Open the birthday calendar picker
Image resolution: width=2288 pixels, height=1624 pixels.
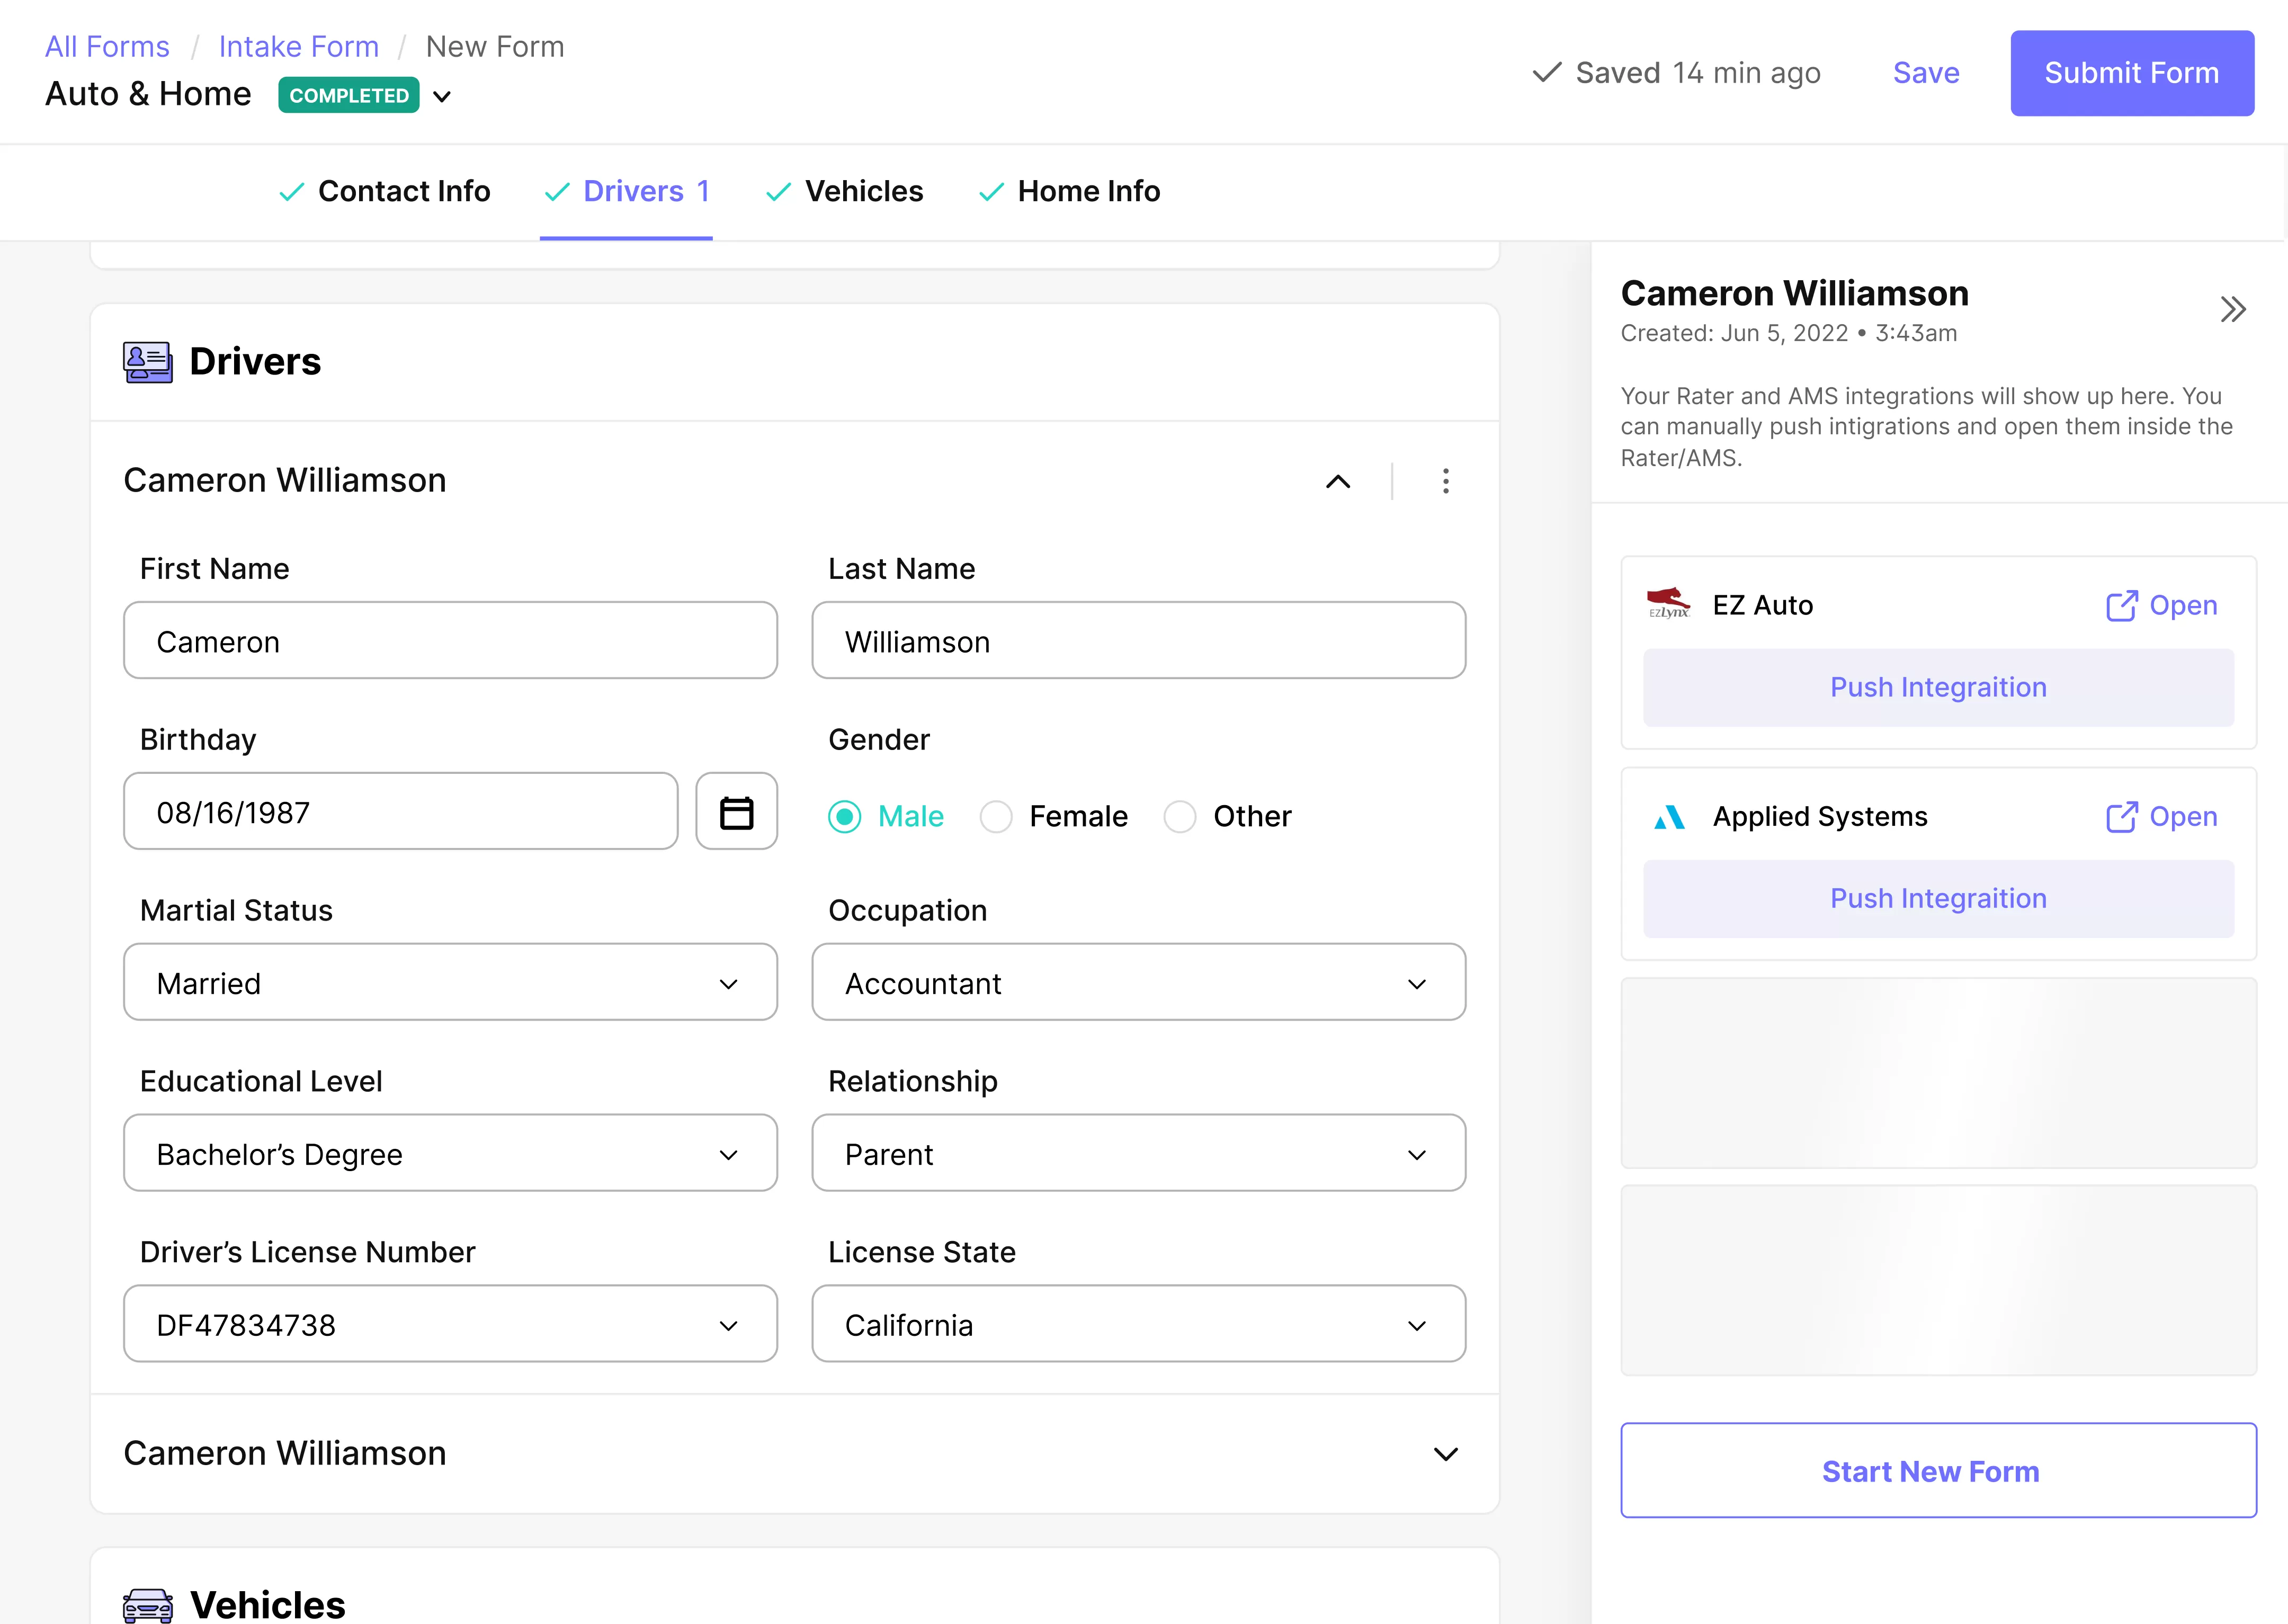(x=736, y=811)
